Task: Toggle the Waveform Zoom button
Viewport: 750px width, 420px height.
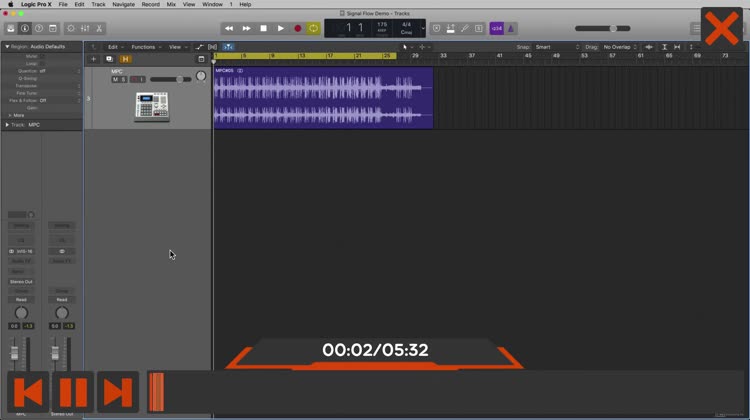Action: (x=649, y=47)
